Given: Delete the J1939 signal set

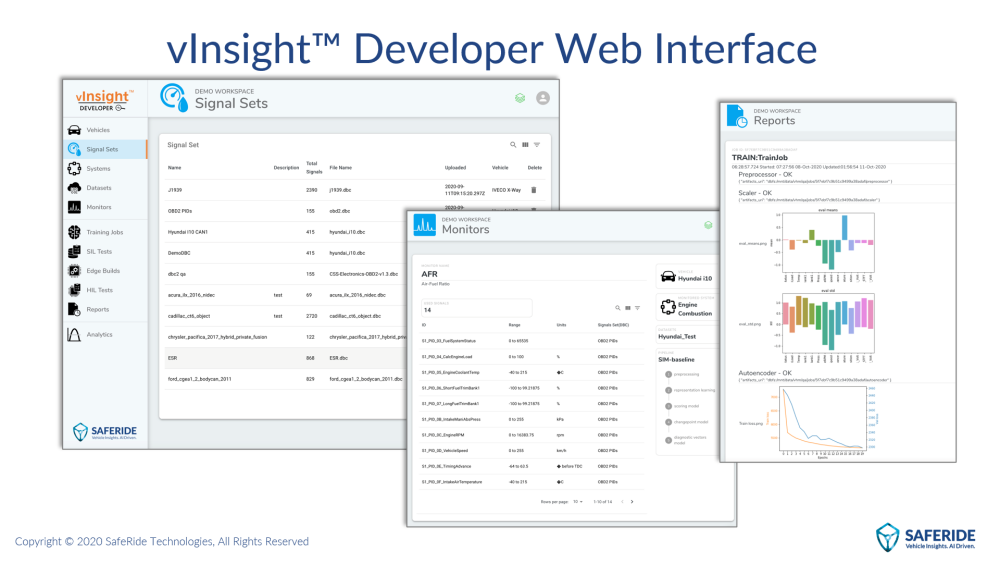Looking at the screenshot, I should click(x=534, y=190).
